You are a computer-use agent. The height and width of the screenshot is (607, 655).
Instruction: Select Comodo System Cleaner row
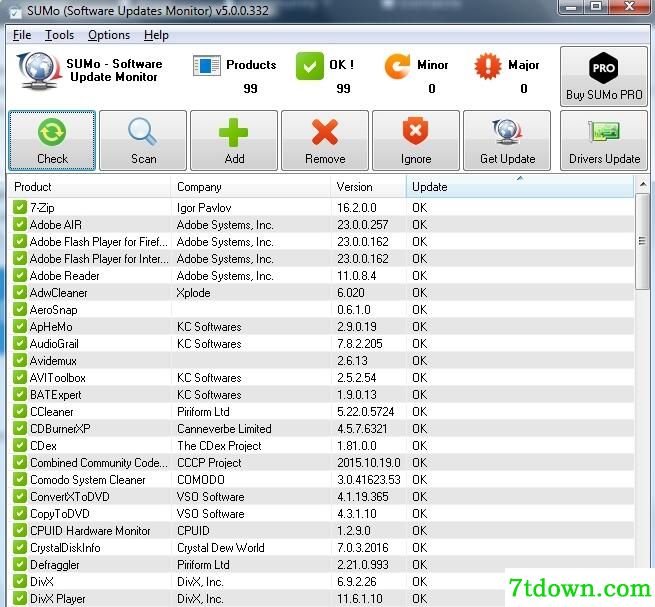(321, 480)
